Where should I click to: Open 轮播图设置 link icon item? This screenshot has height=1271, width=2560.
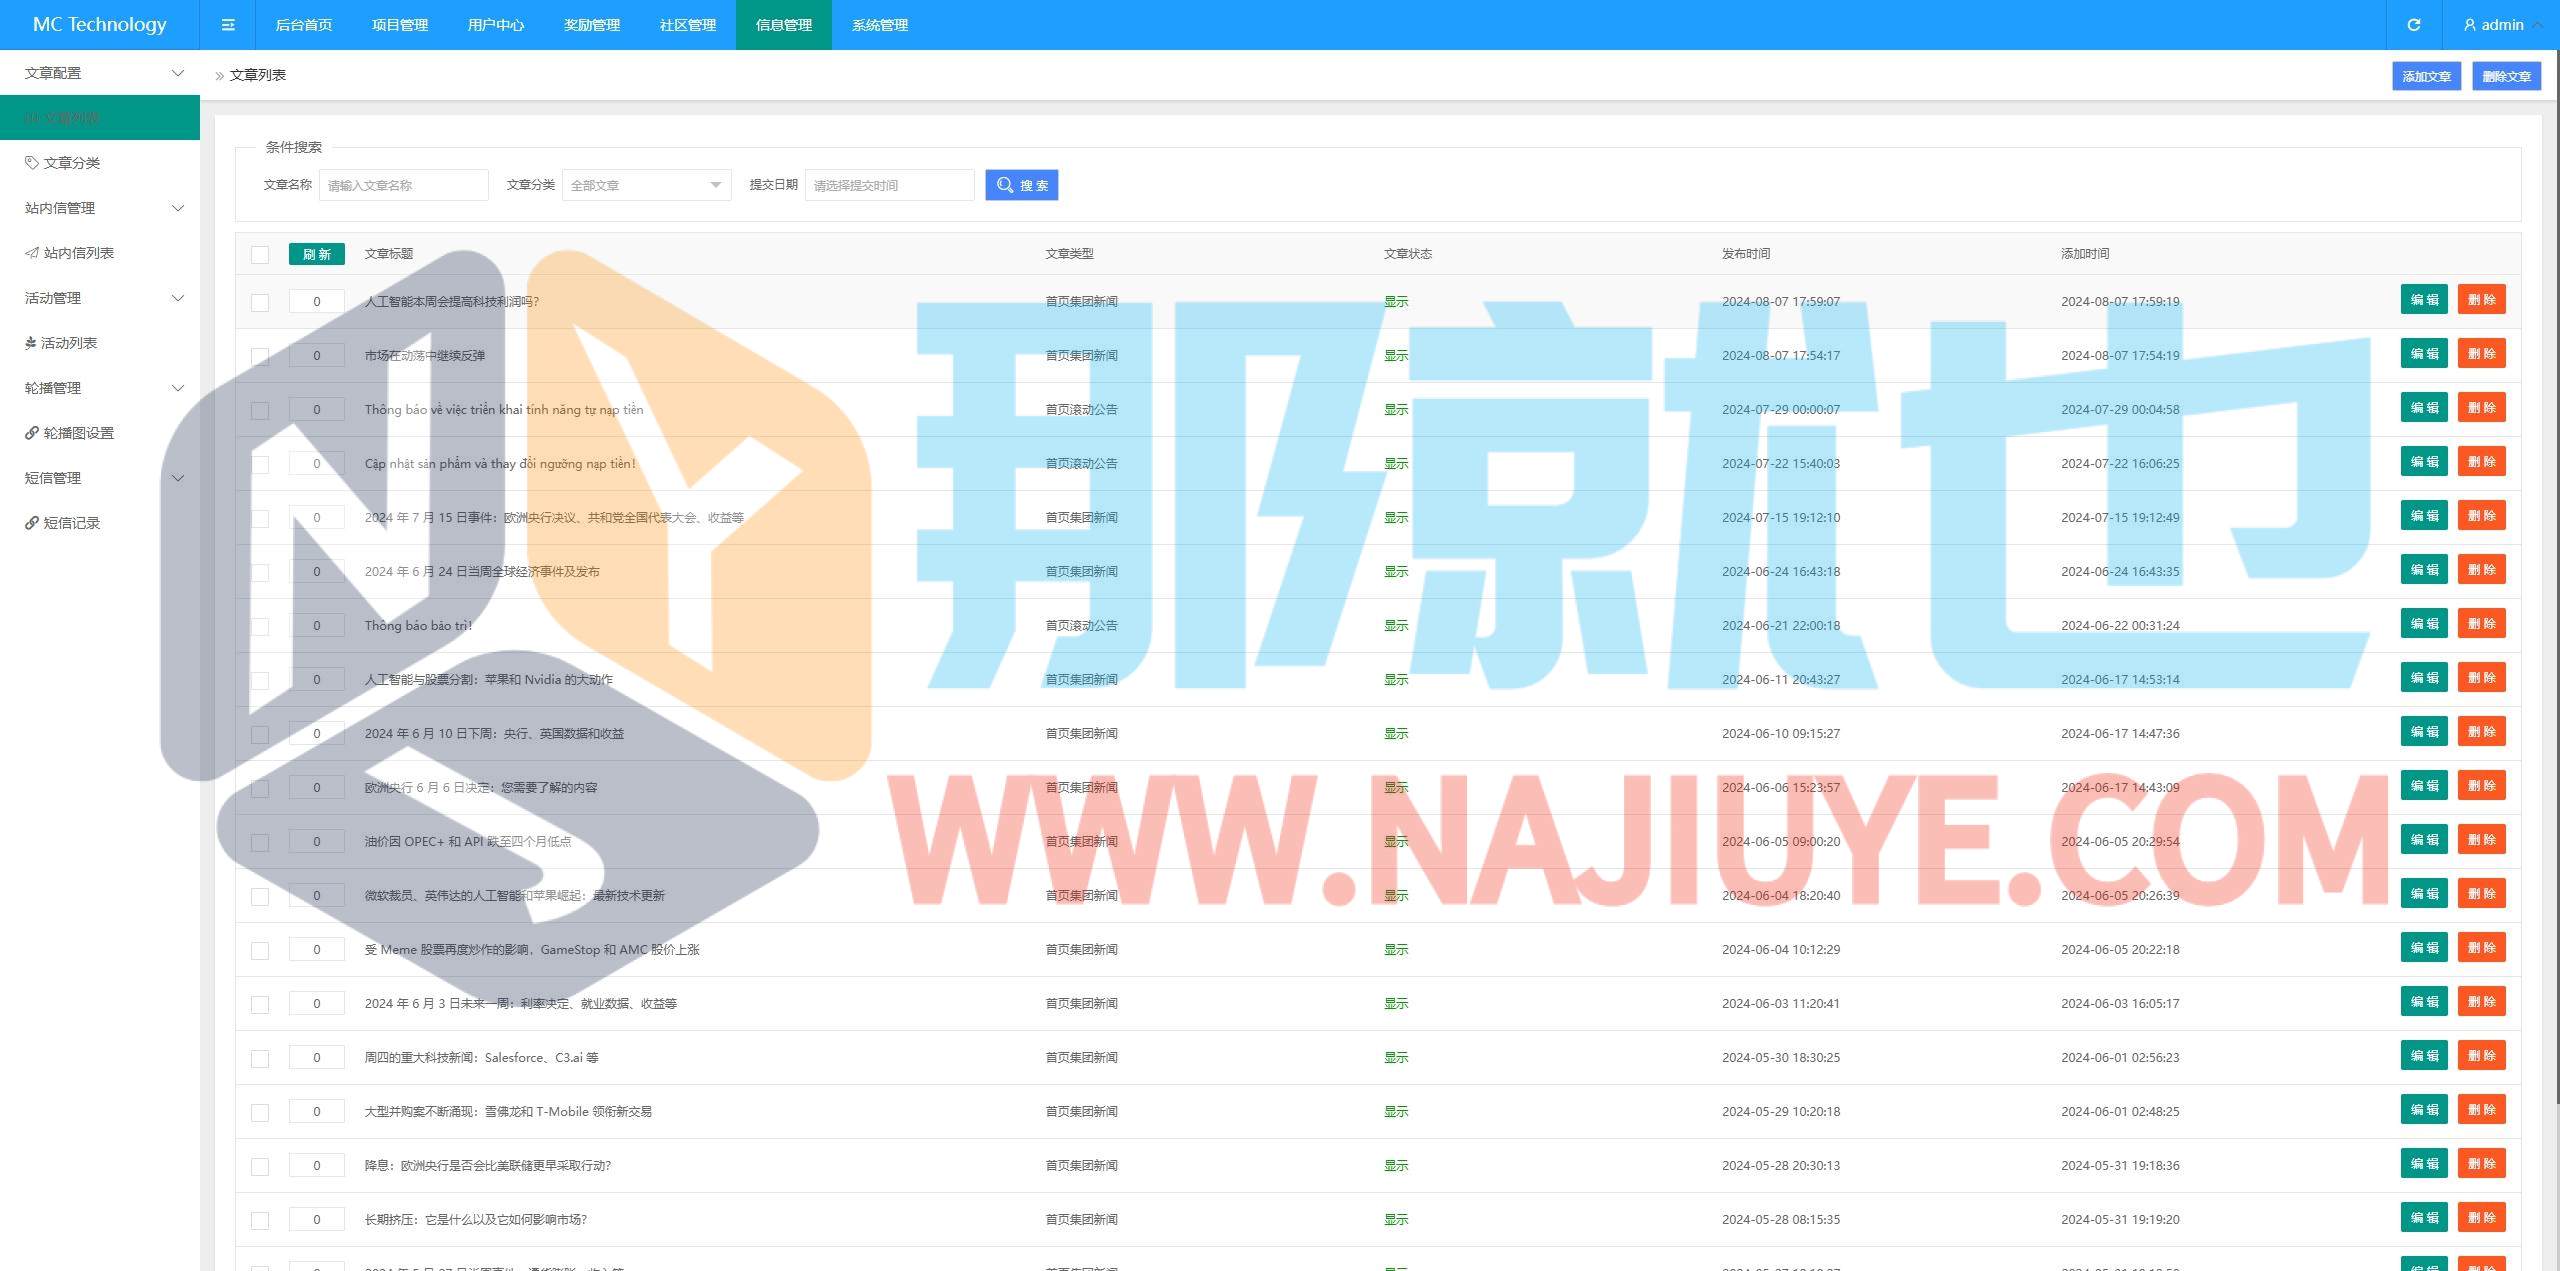click(77, 433)
